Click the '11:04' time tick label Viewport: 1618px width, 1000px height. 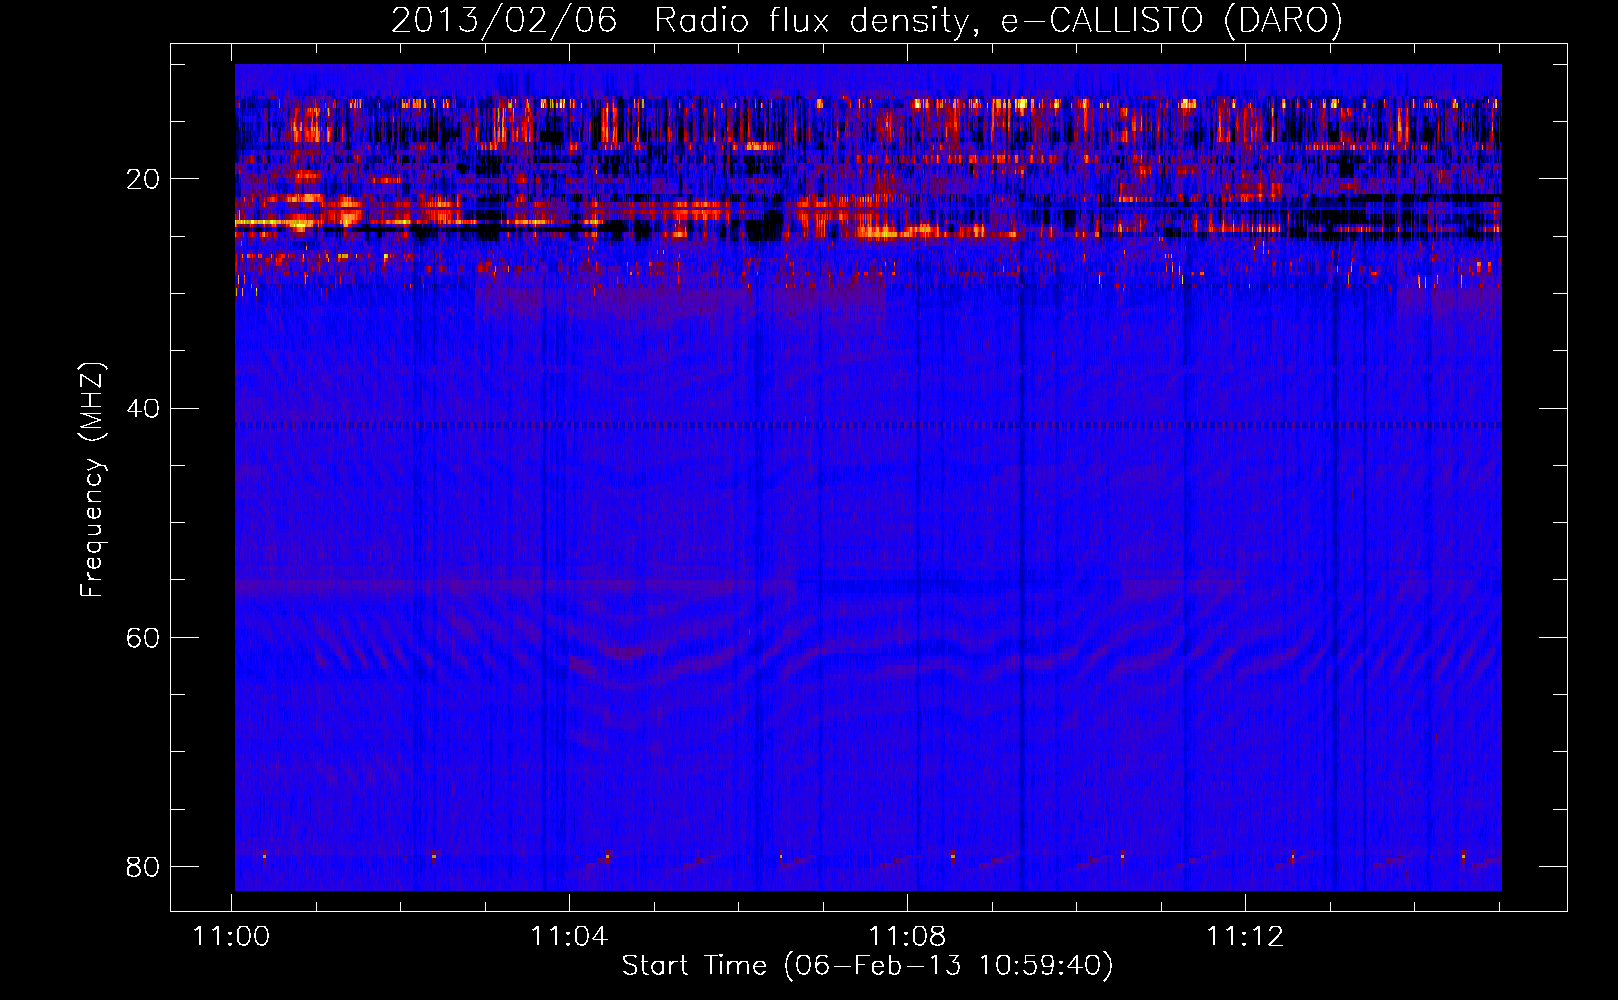point(569,937)
